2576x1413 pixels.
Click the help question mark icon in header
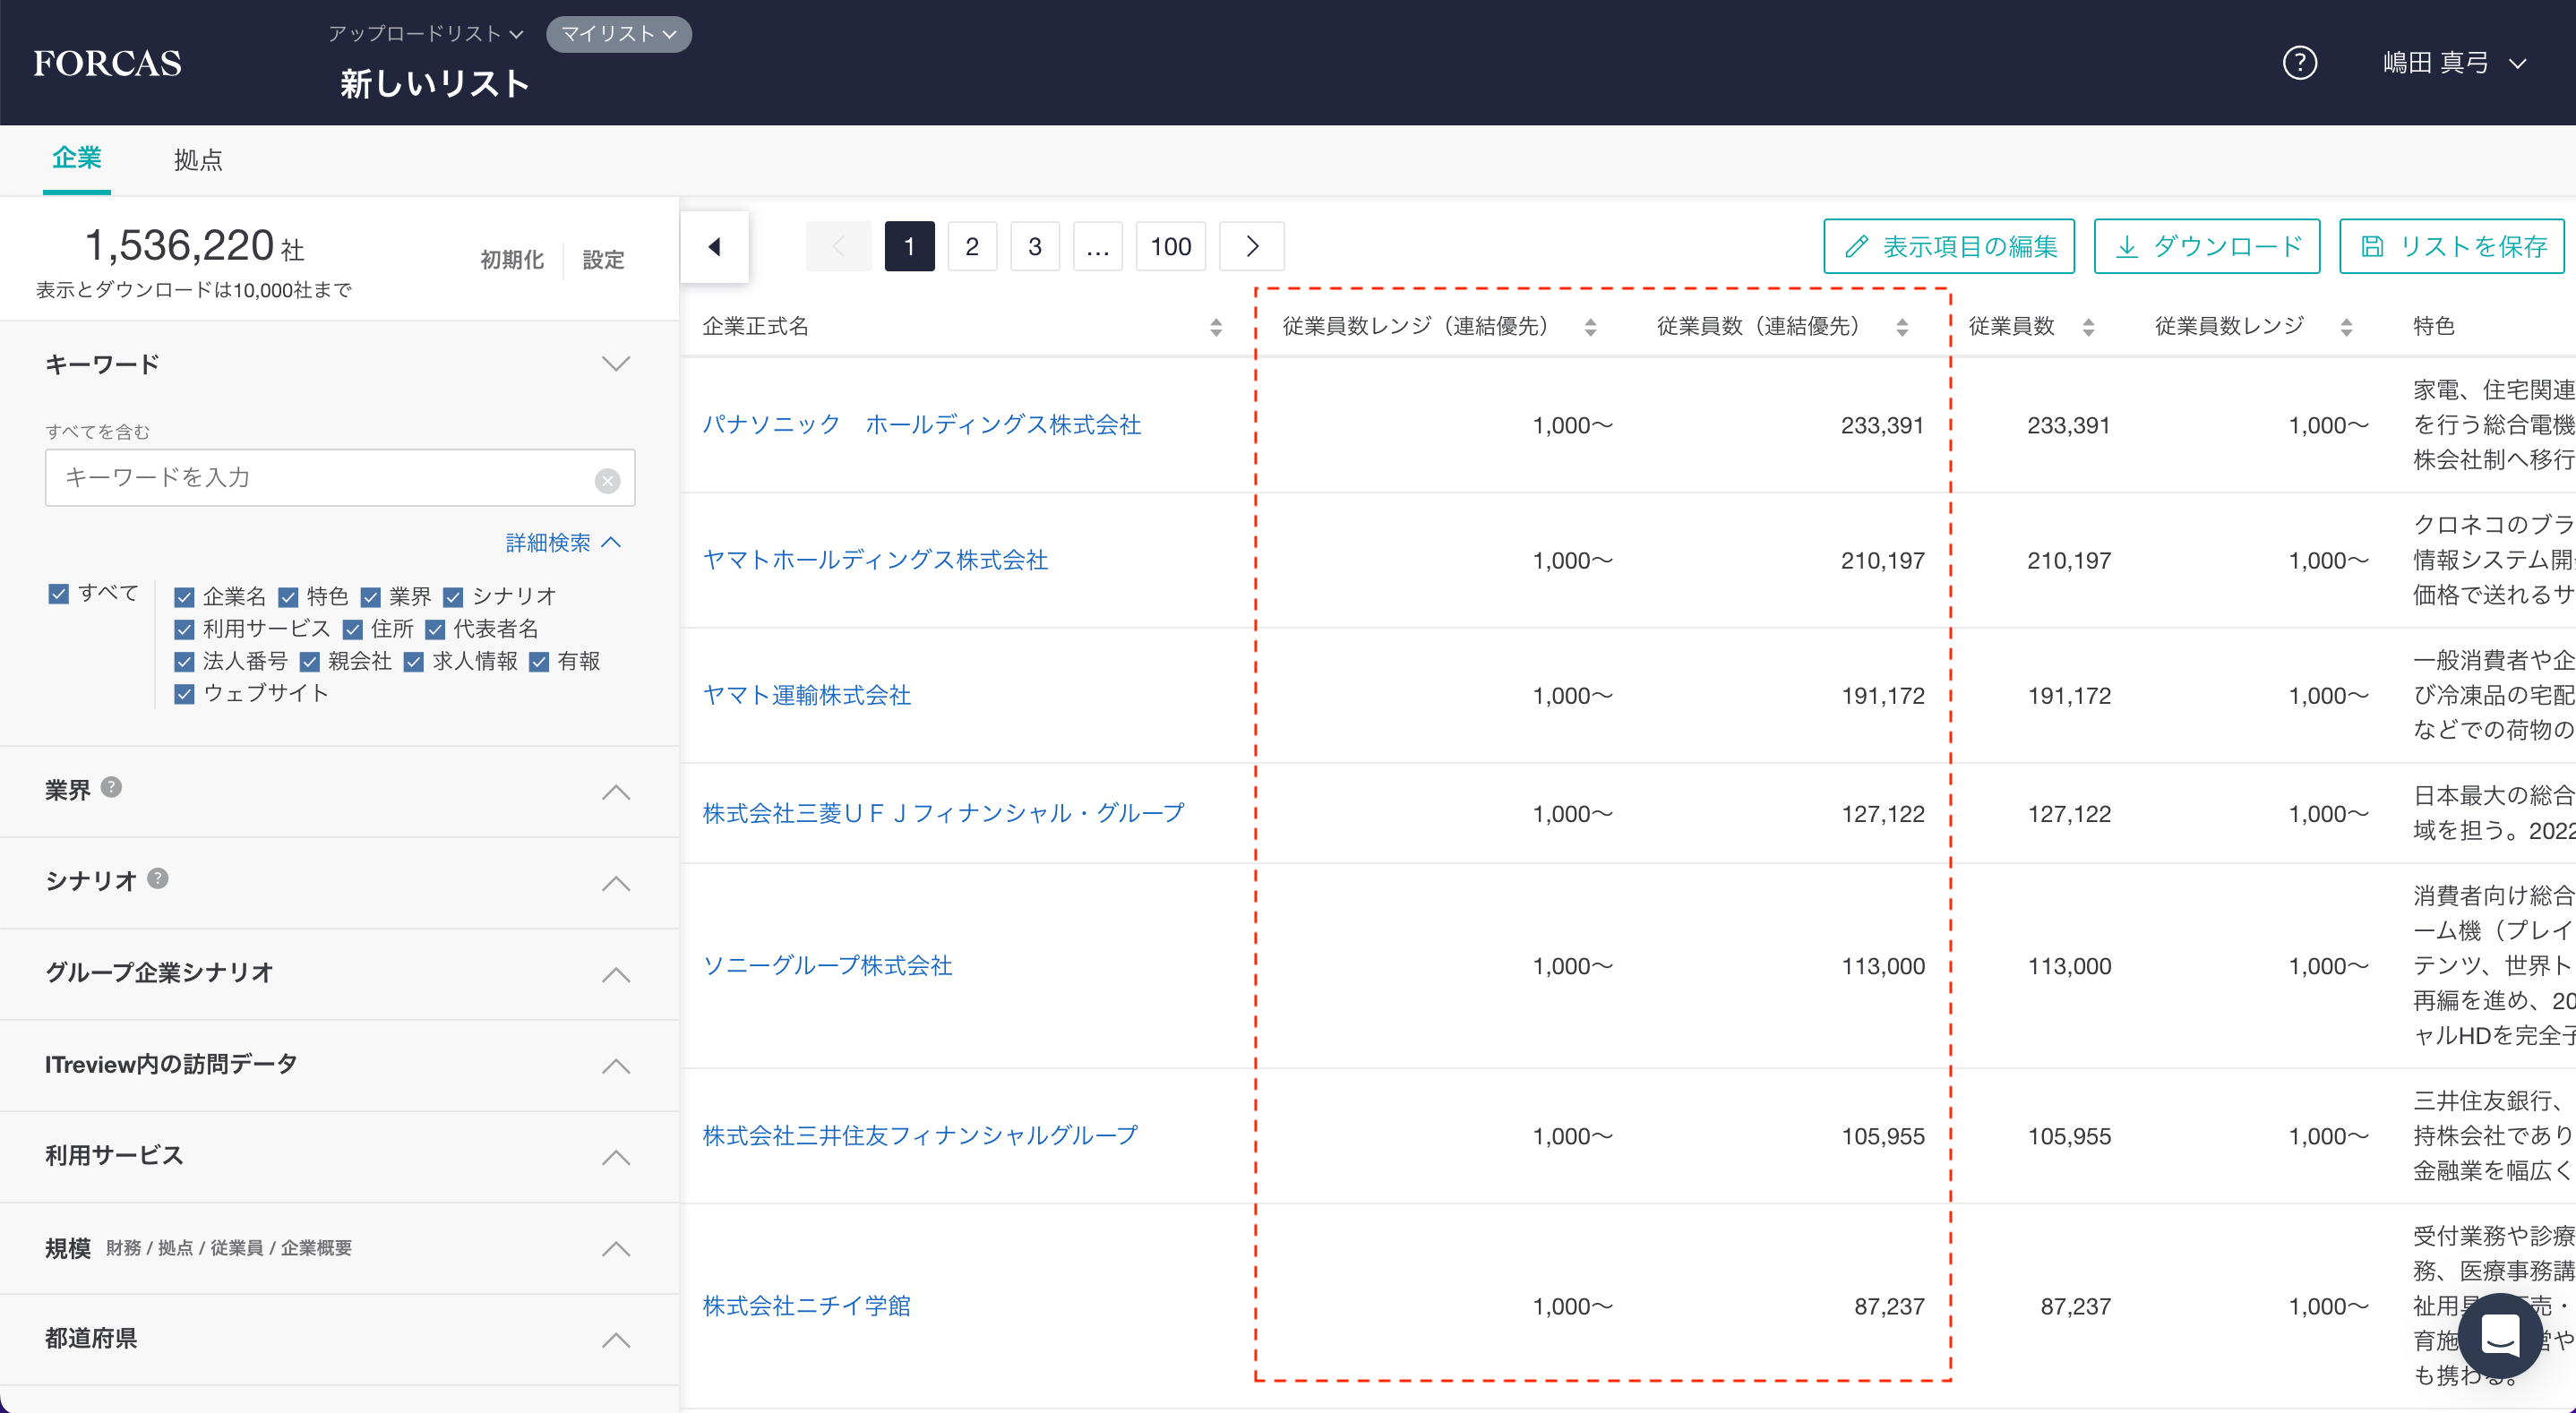(2299, 63)
